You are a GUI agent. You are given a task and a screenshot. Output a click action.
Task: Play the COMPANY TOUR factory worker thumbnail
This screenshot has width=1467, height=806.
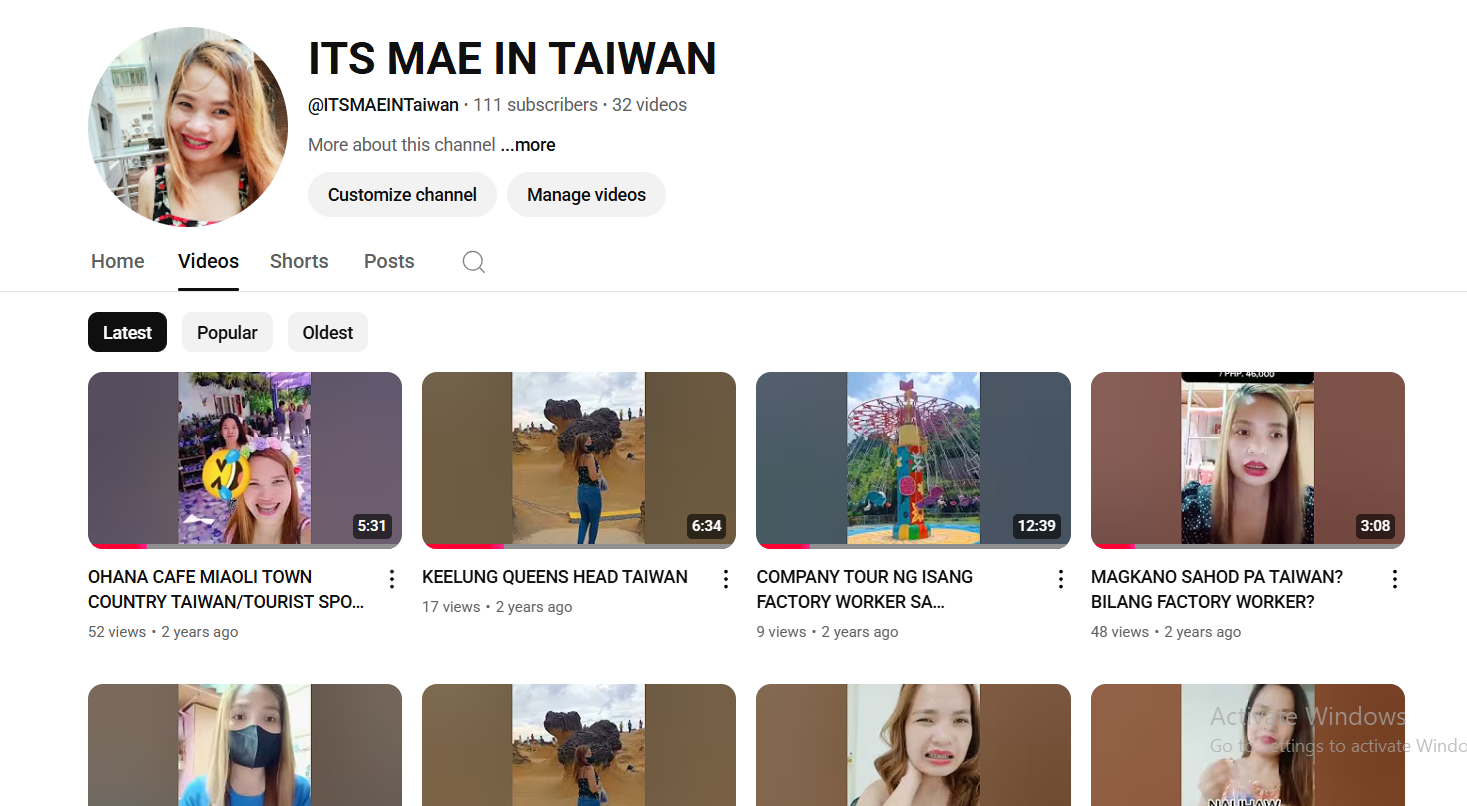pyautogui.click(x=913, y=460)
